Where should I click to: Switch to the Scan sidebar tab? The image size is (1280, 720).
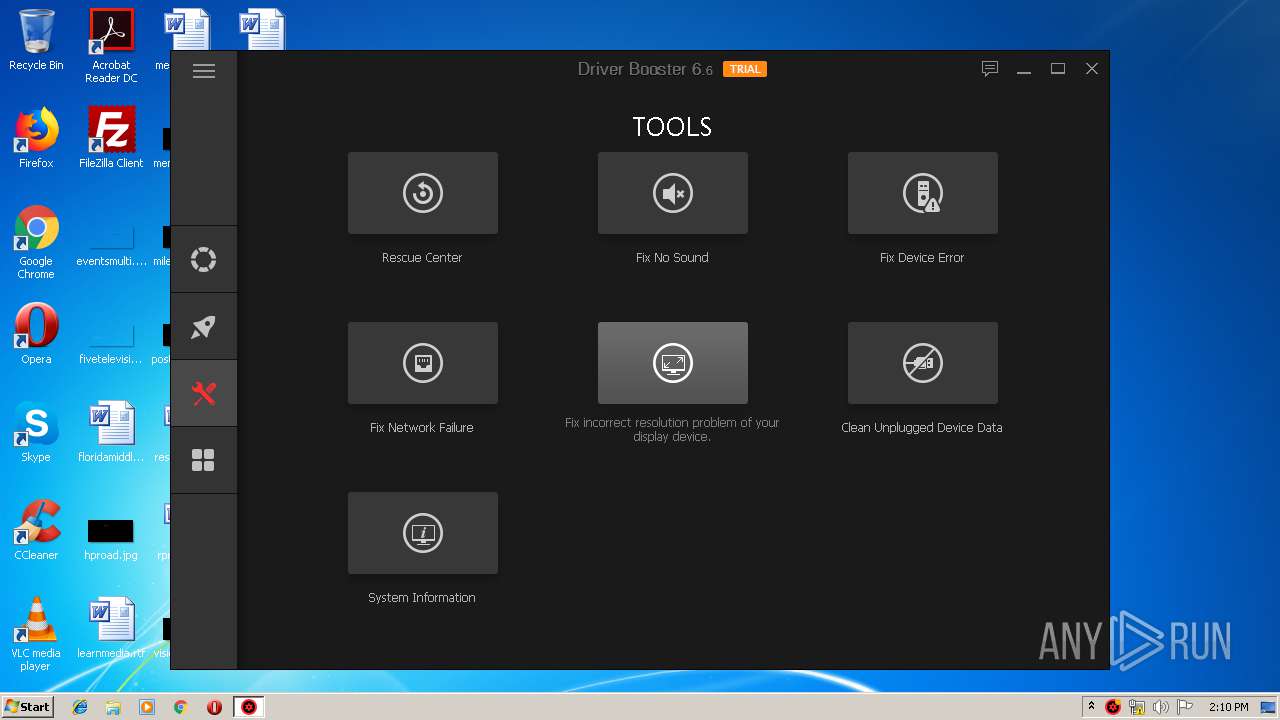[204, 260]
